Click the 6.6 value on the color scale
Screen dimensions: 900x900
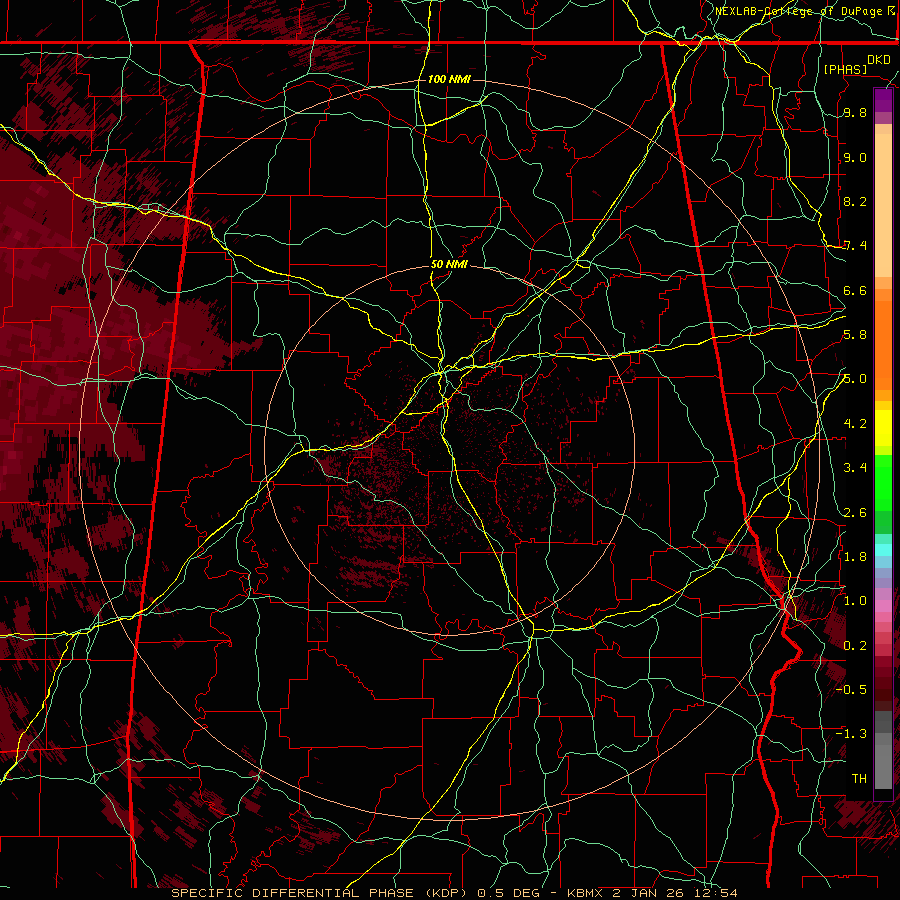point(855,290)
